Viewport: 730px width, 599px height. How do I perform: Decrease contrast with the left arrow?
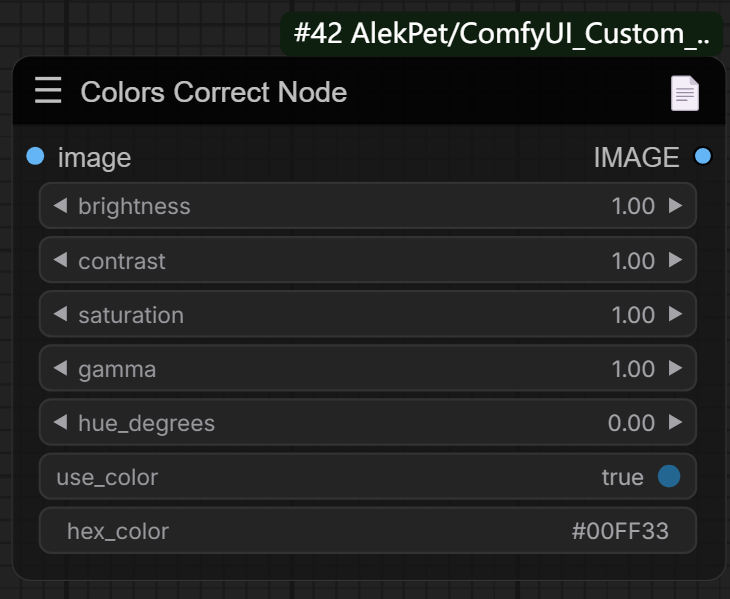pyautogui.click(x=60, y=260)
